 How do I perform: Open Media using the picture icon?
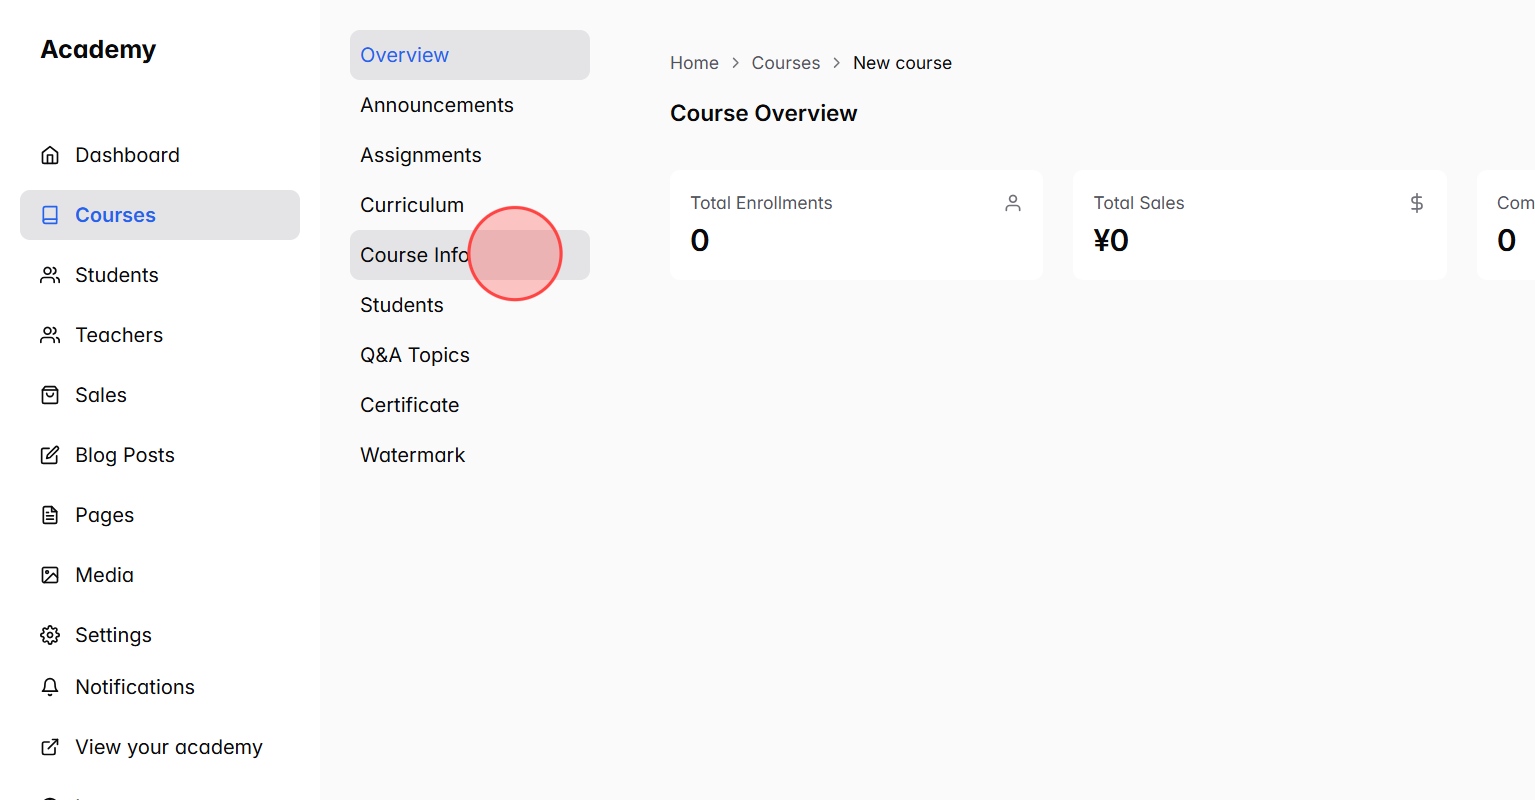[x=50, y=574]
